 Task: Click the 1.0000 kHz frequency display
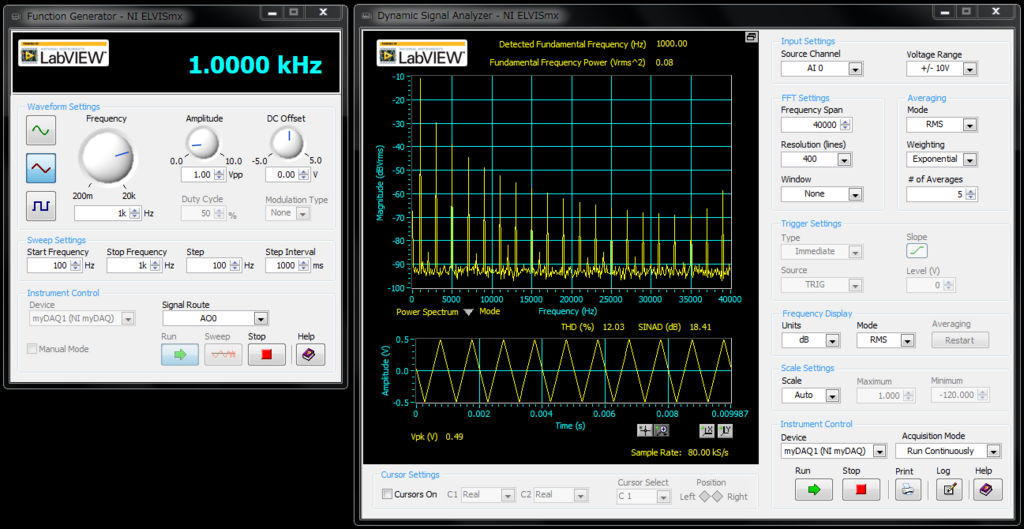(255, 65)
